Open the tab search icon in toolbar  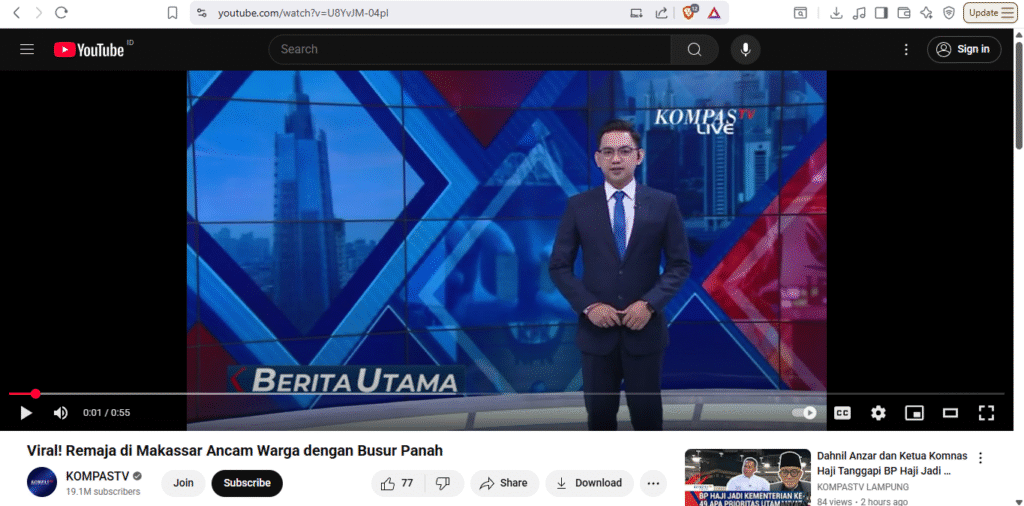[x=800, y=13]
